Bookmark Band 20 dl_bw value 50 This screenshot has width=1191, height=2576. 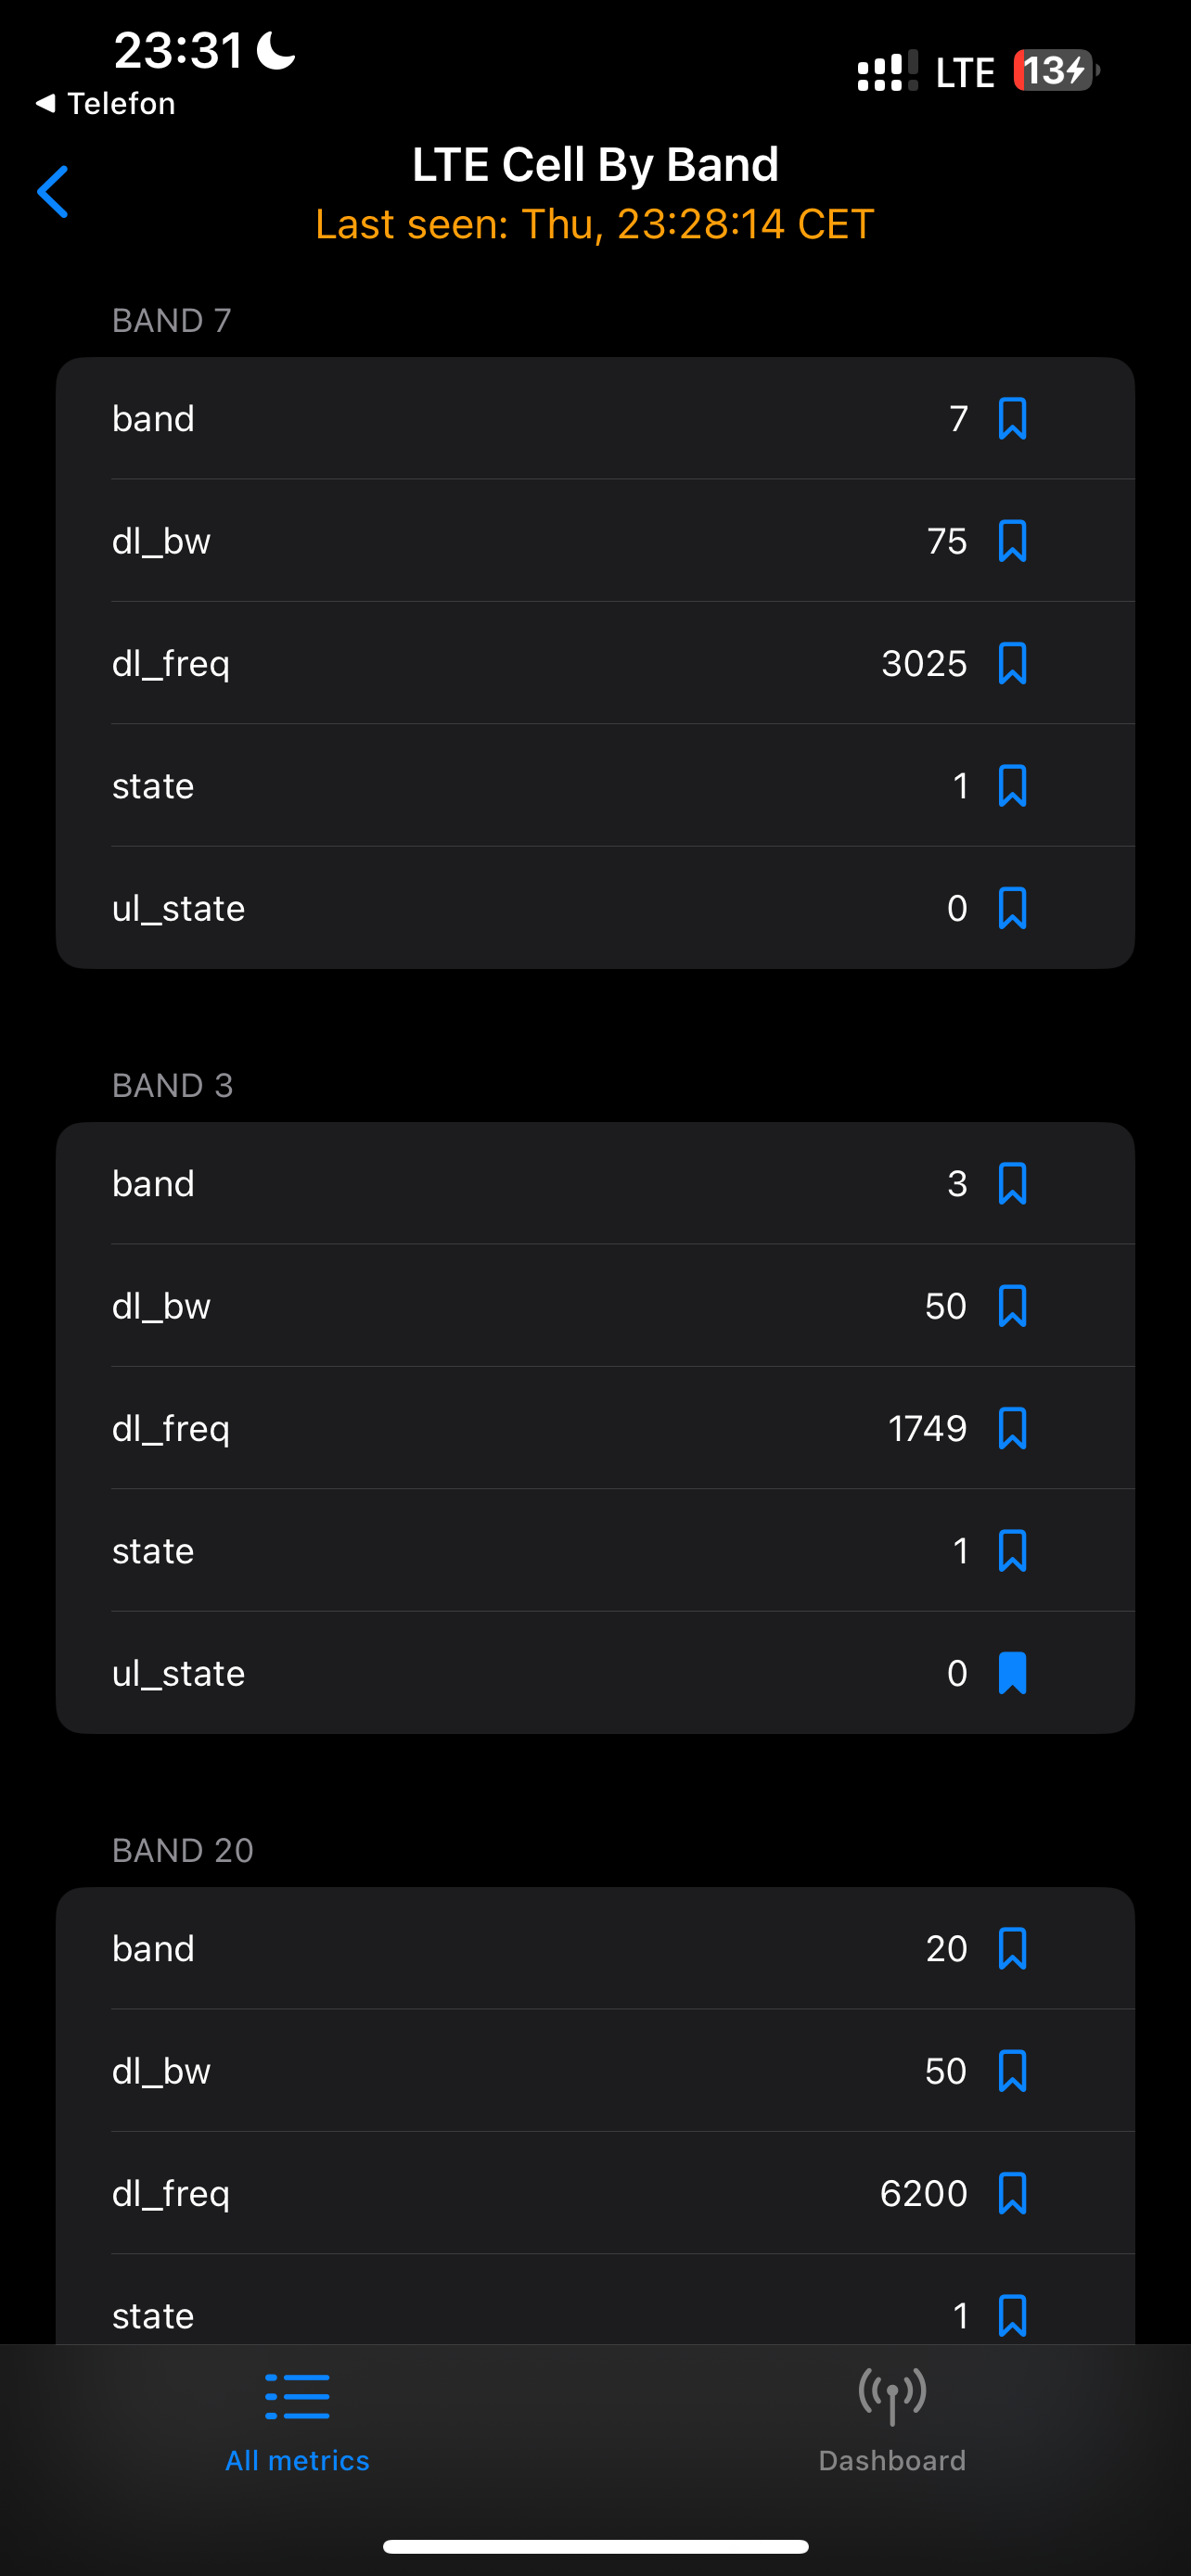(x=1012, y=2071)
